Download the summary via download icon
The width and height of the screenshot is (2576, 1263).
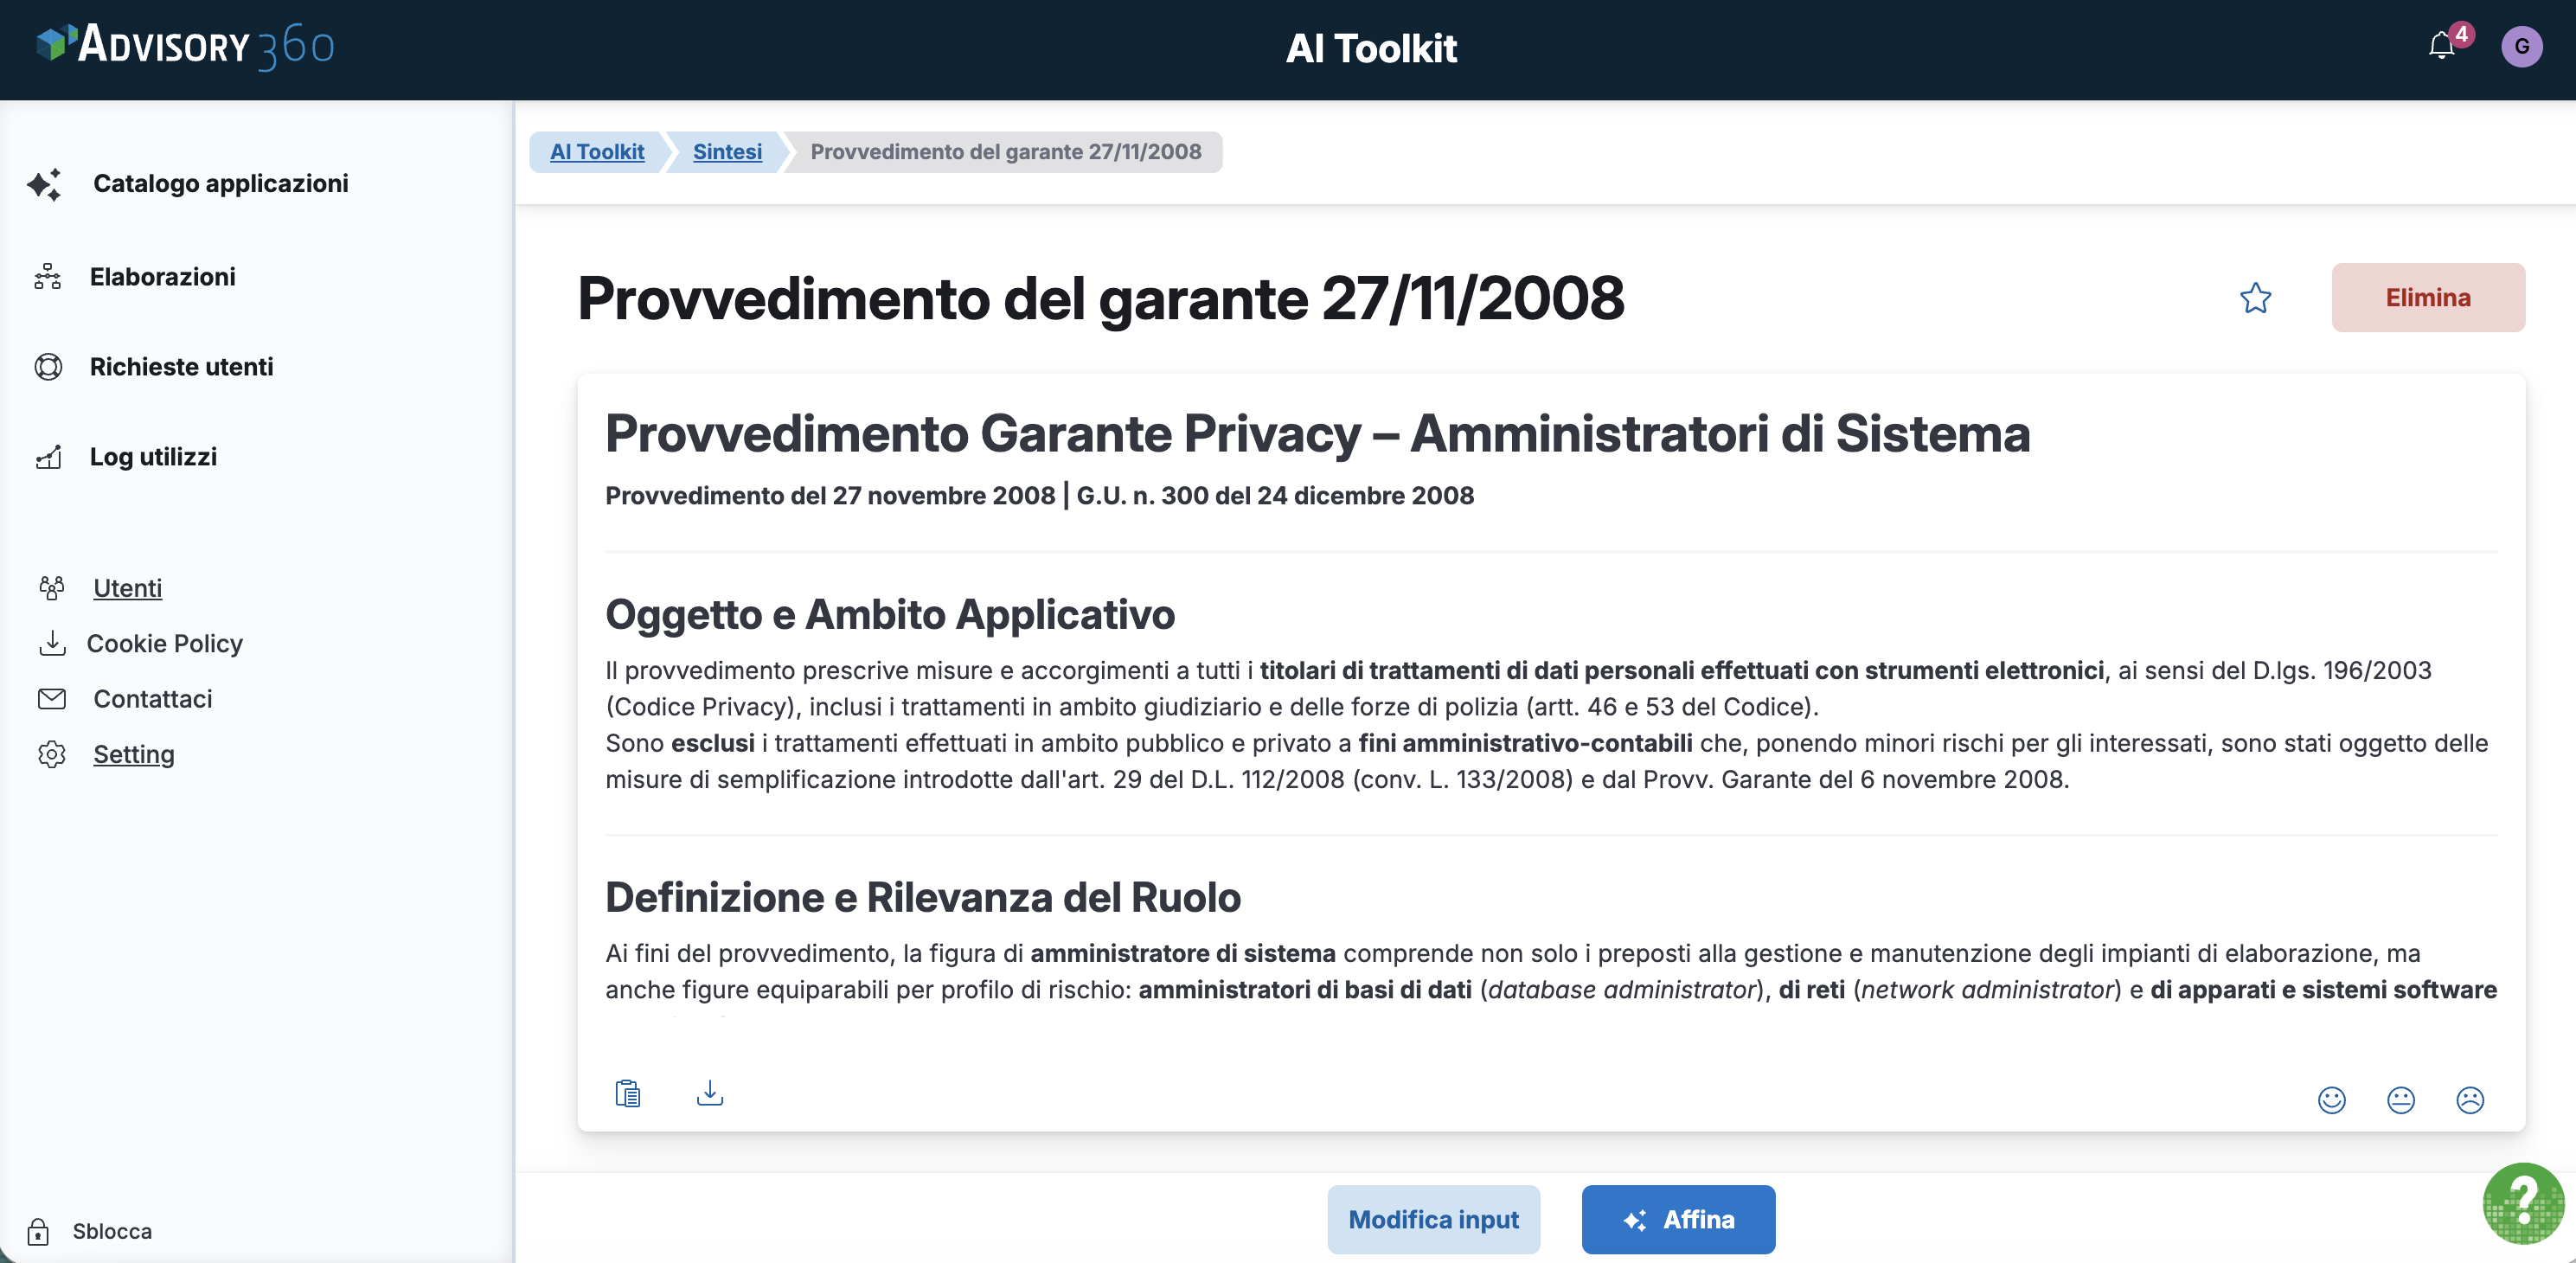click(x=709, y=1092)
